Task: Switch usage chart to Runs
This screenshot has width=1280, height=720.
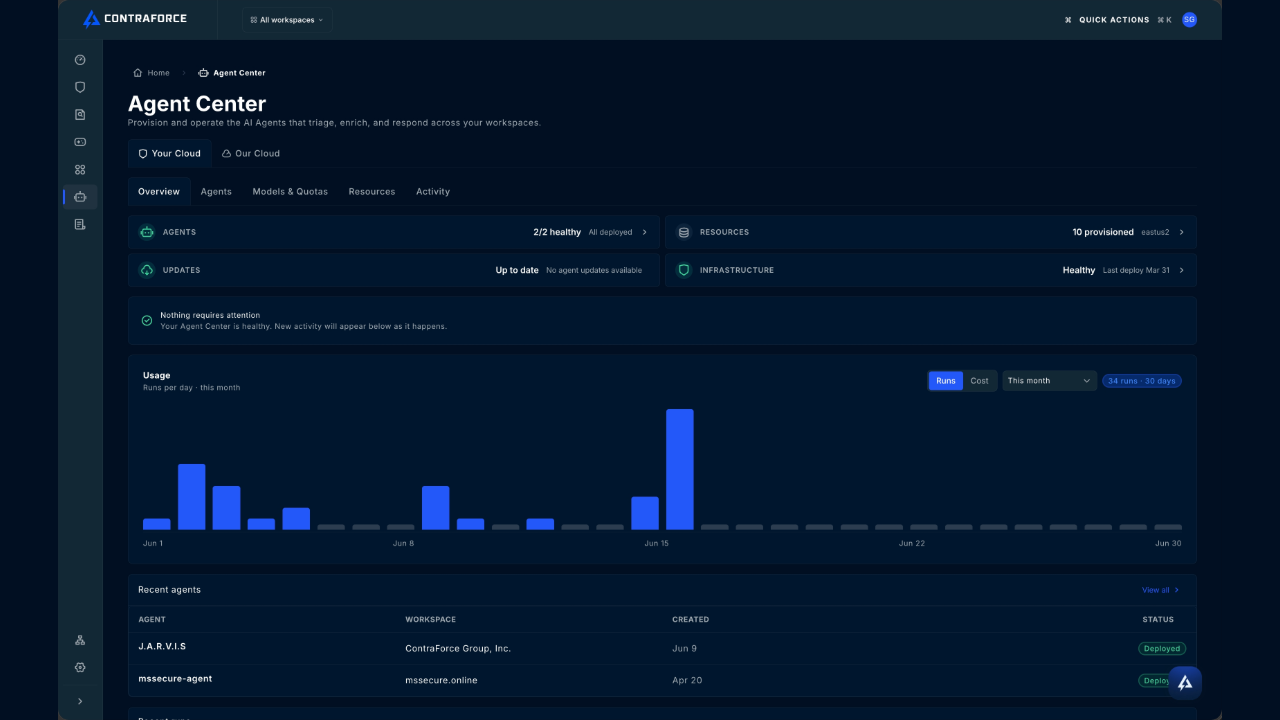Action: coord(946,381)
